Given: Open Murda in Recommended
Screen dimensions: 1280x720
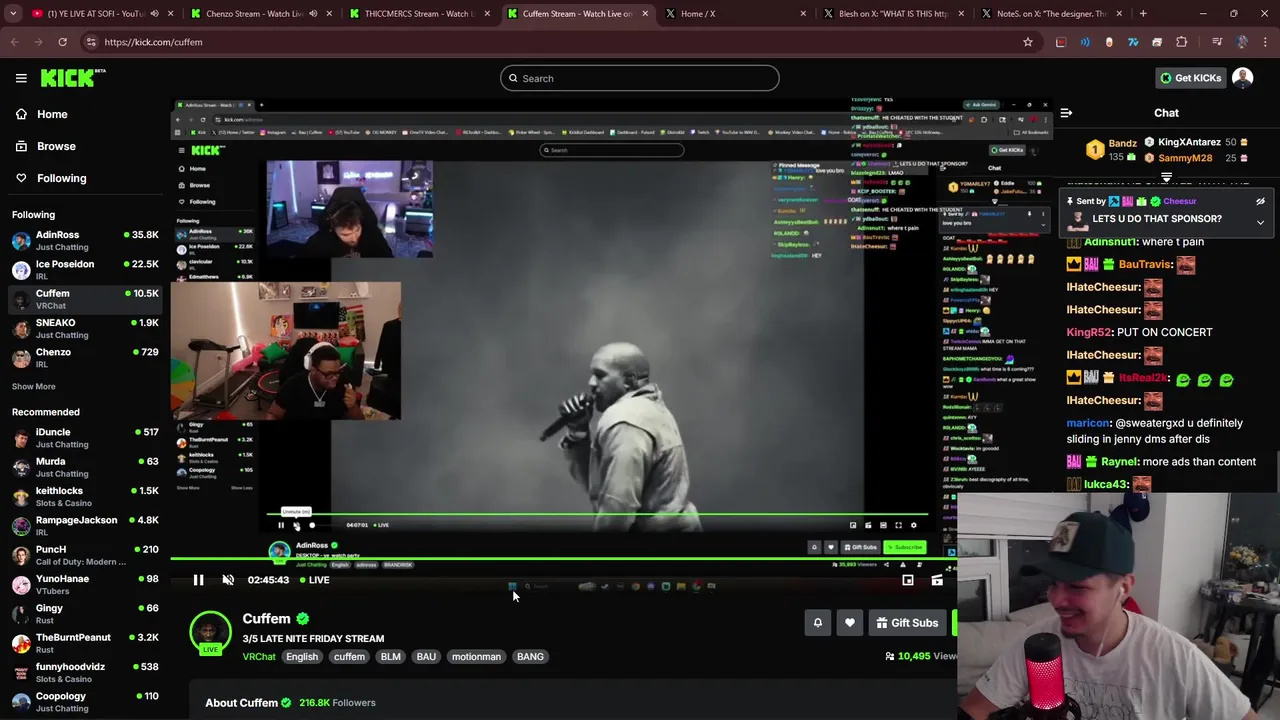Looking at the screenshot, I should click(x=85, y=467).
